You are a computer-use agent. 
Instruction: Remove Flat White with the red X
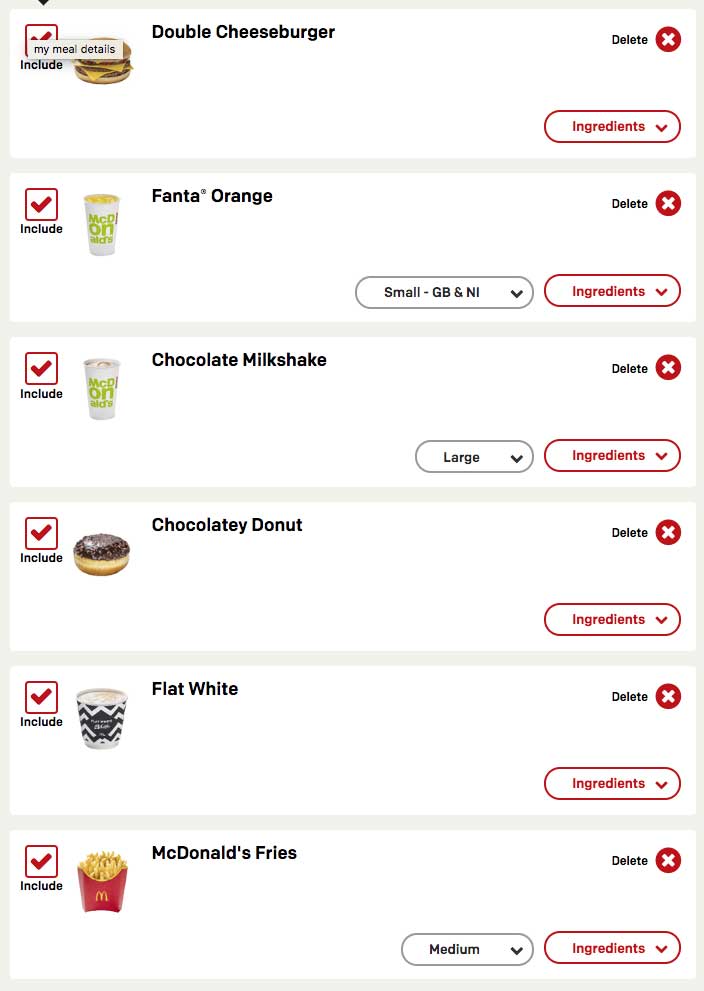point(668,696)
